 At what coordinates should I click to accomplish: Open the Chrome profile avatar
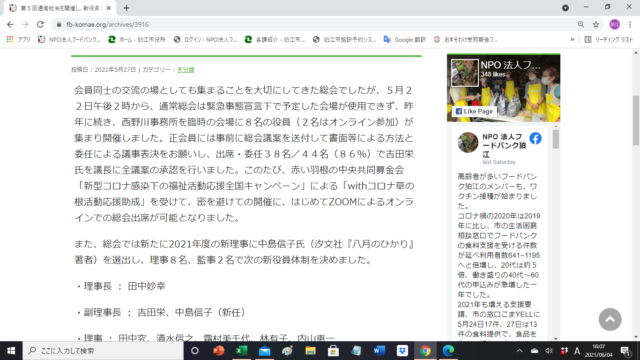pyautogui.click(x=614, y=24)
